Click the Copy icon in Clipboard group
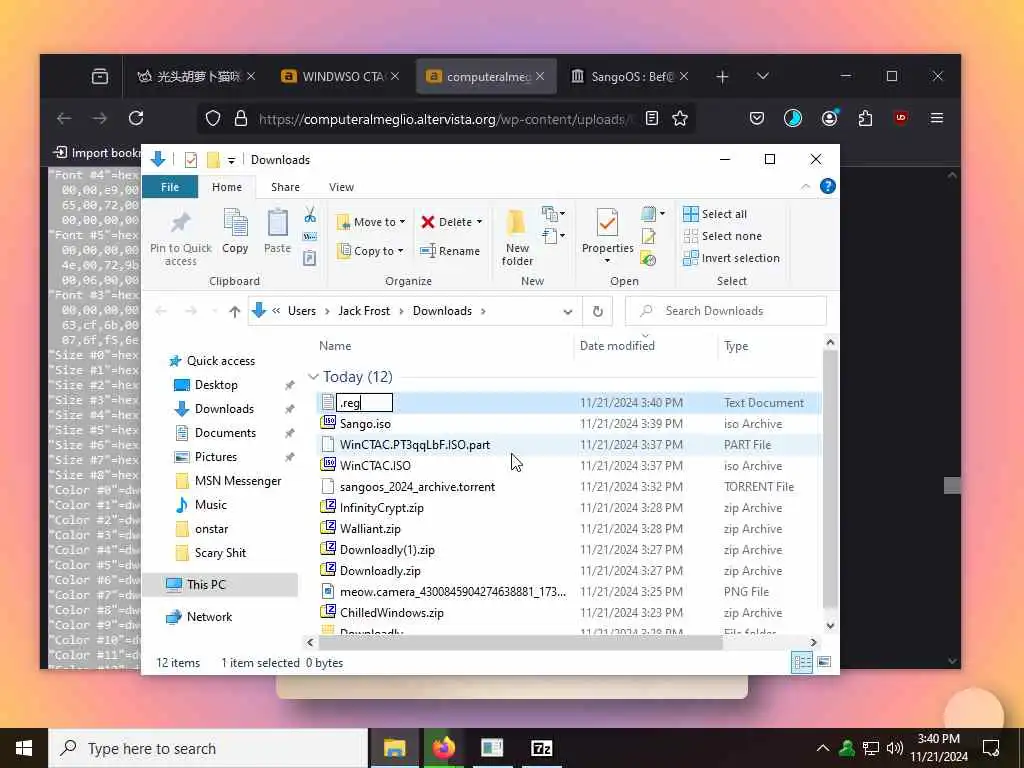The width and height of the screenshot is (1024, 768). [x=235, y=224]
